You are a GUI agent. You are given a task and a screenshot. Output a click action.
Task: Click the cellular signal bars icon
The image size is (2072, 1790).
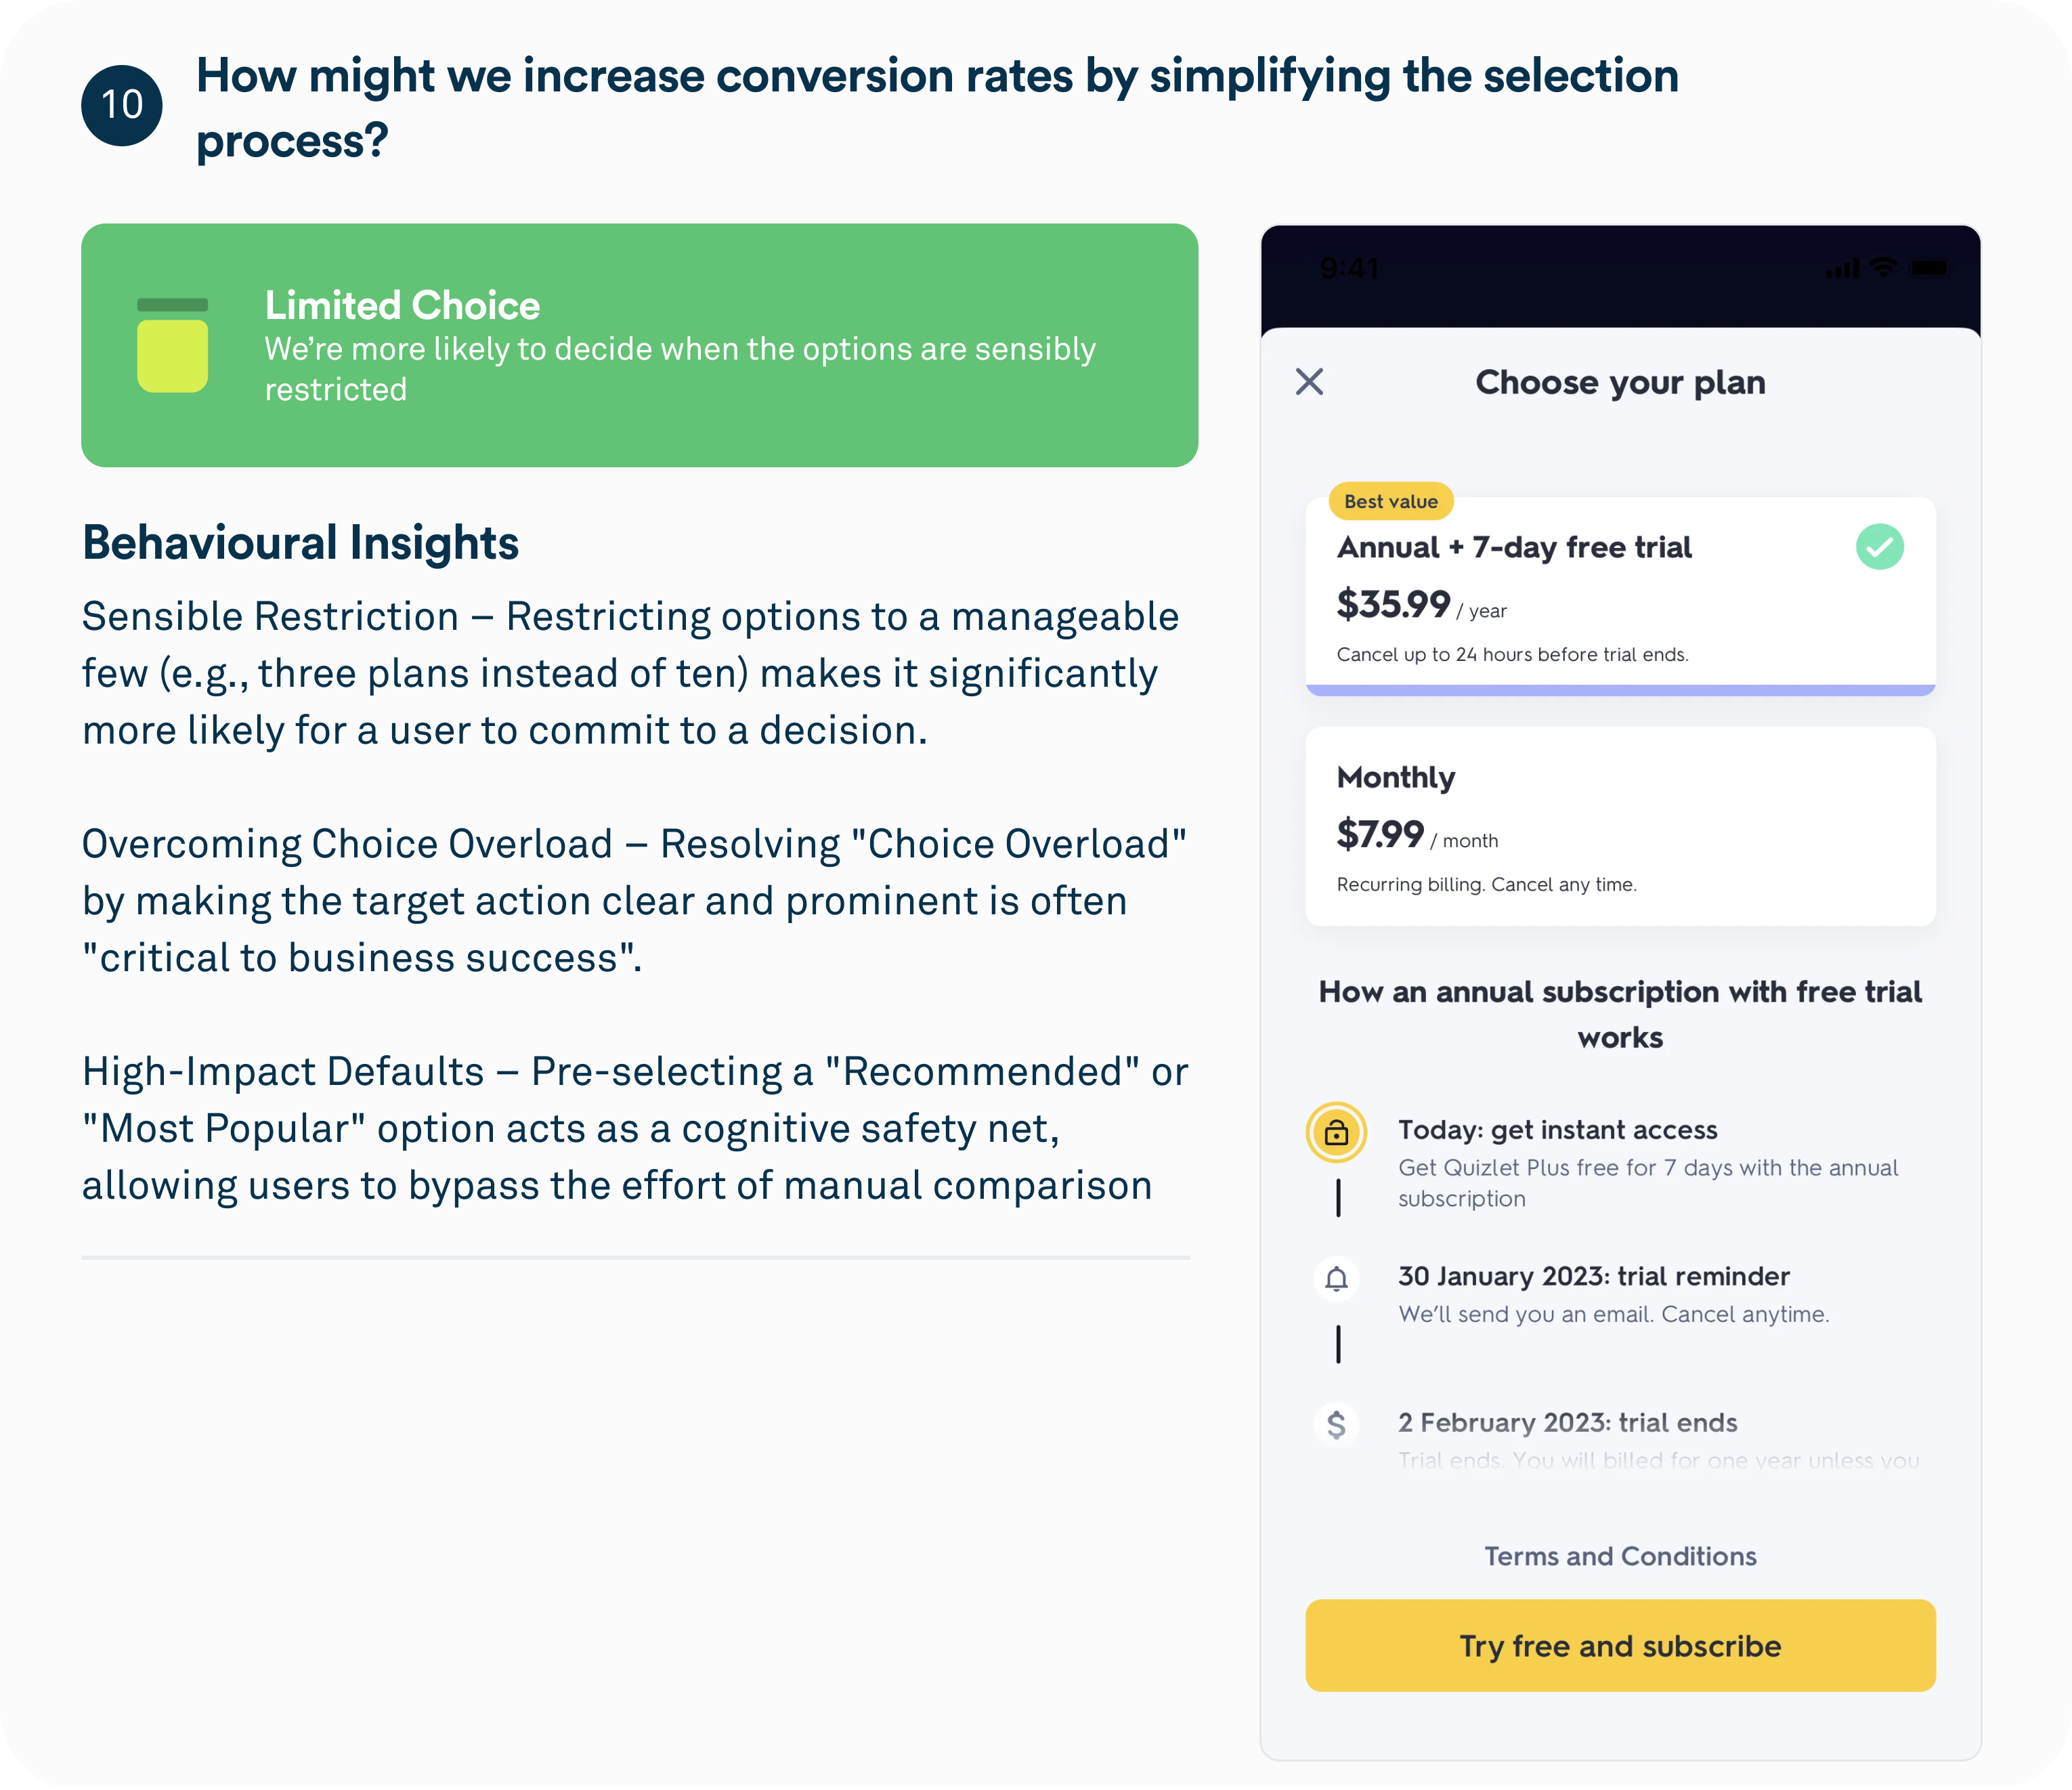pyautogui.click(x=1843, y=268)
